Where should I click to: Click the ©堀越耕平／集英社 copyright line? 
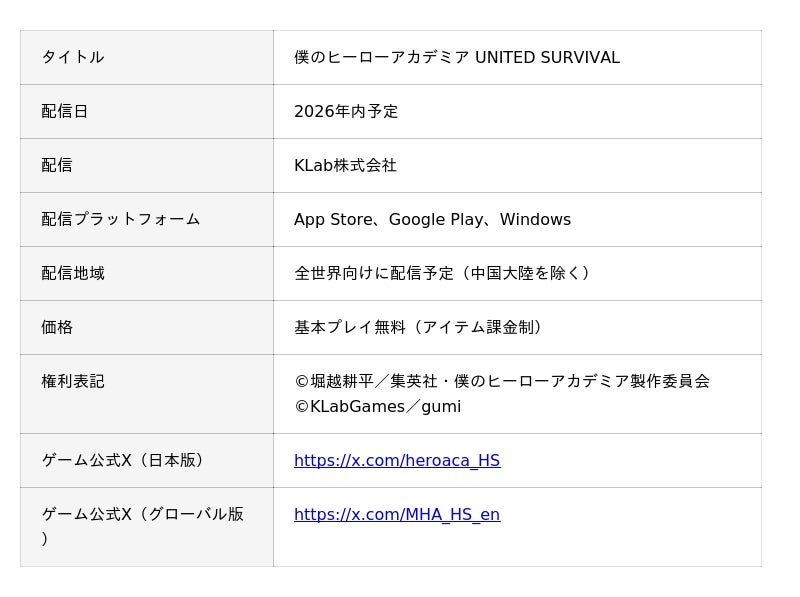tap(502, 382)
